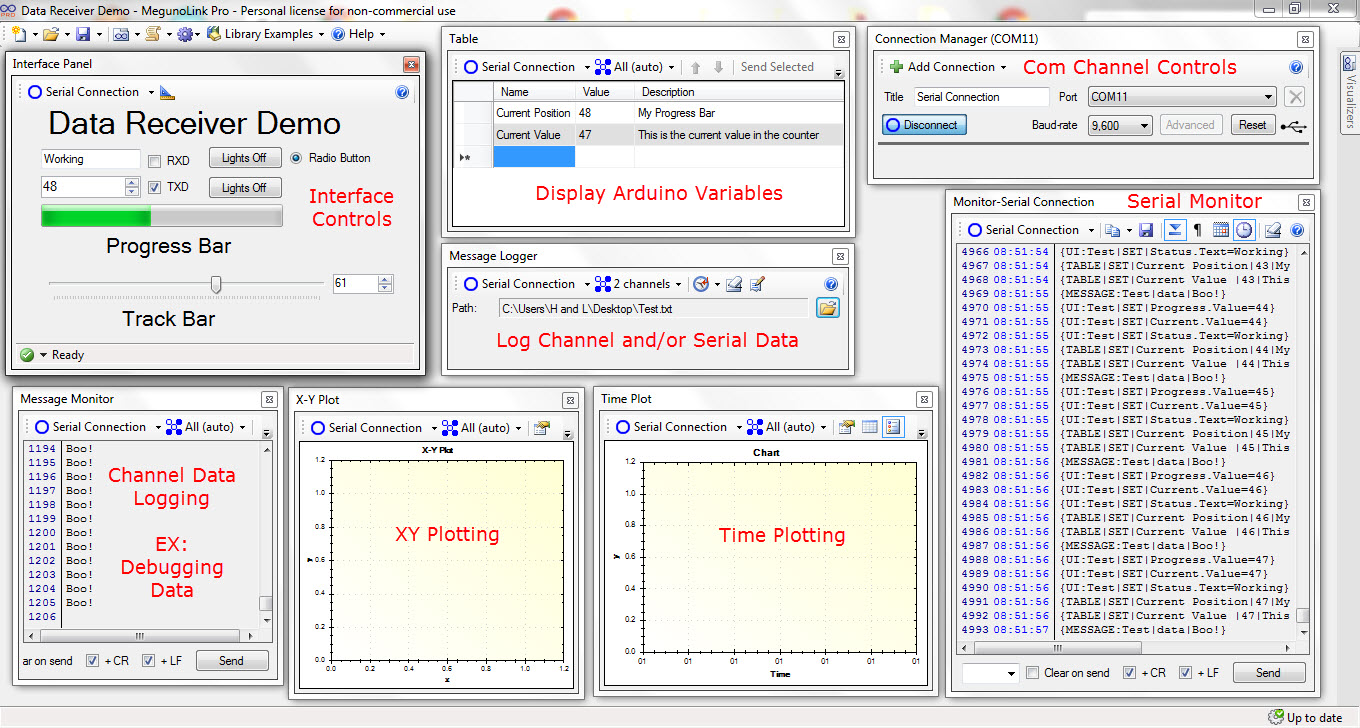This screenshot has width=1360, height=728.
Task: Click the New project icon in main toolbar
Action: (x=18, y=34)
